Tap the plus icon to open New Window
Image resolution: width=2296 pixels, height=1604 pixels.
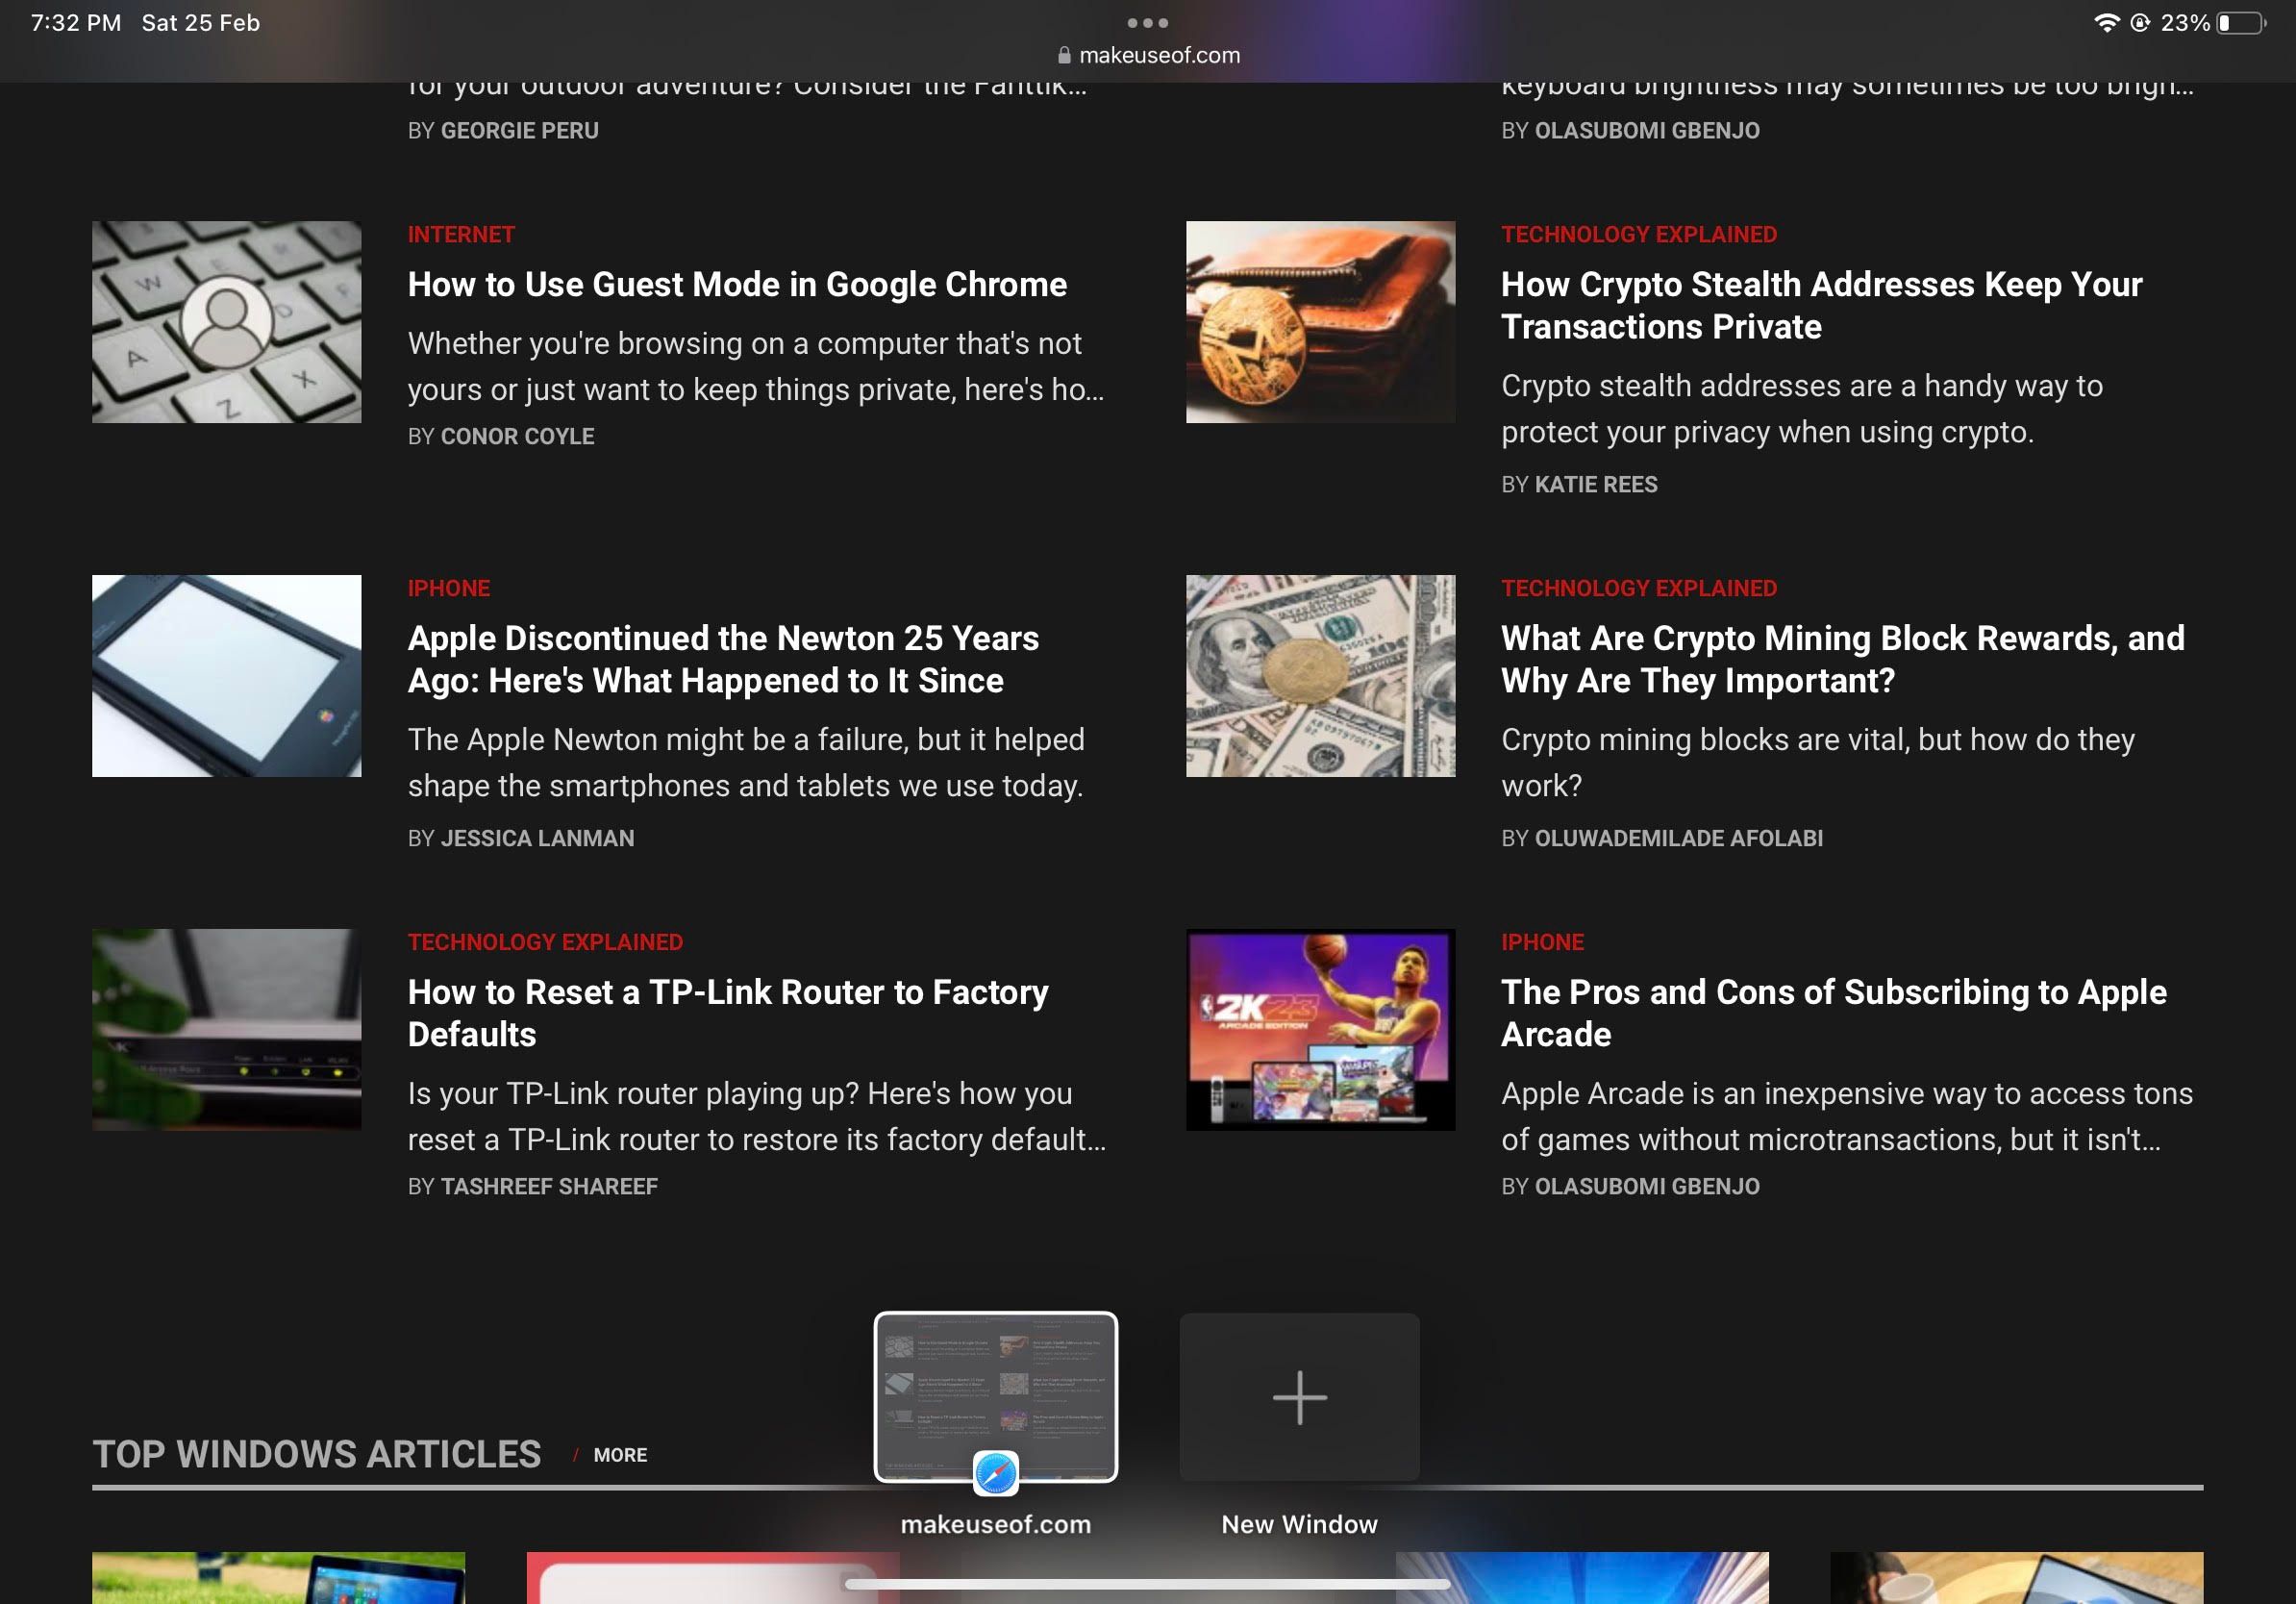click(1299, 1396)
